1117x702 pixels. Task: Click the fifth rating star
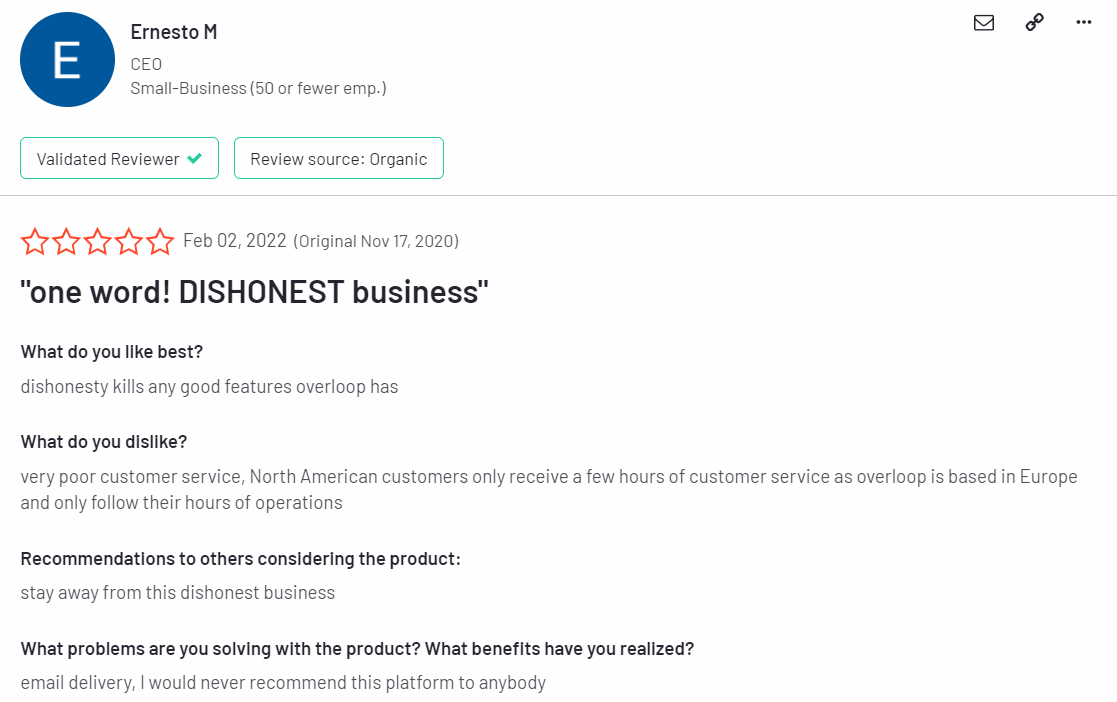click(x=160, y=241)
